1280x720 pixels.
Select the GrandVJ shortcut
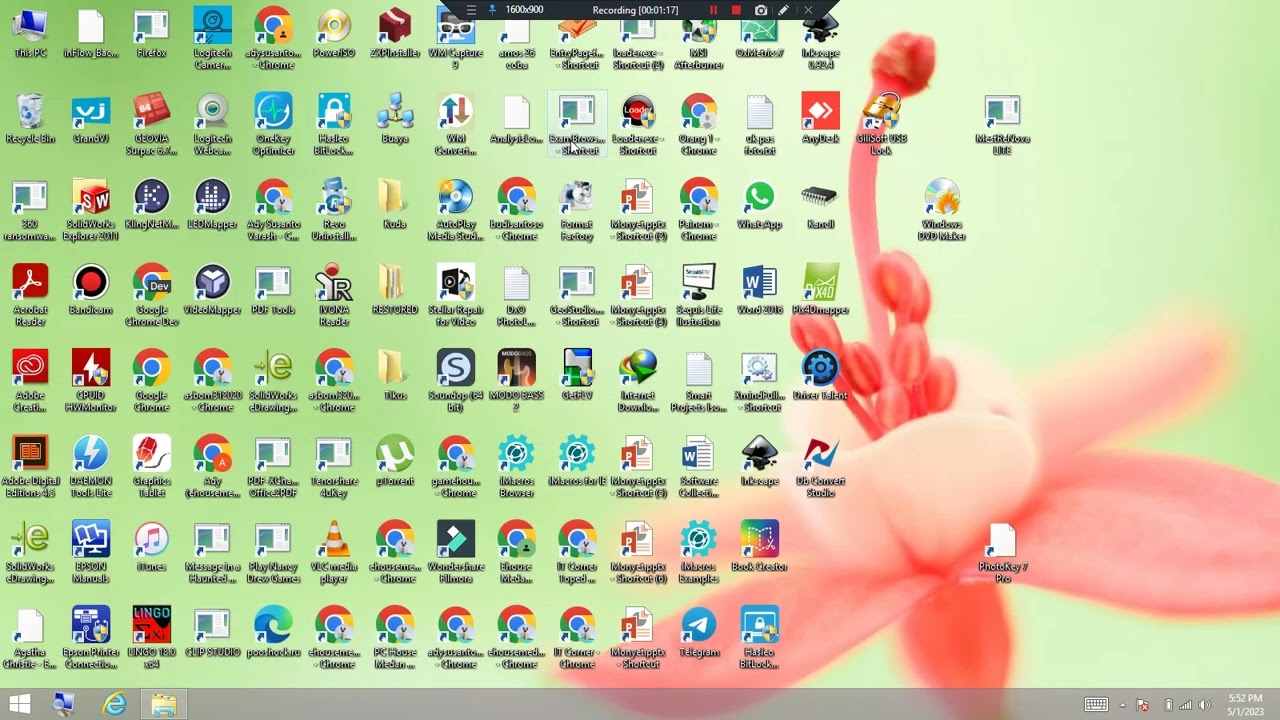[x=91, y=120]
